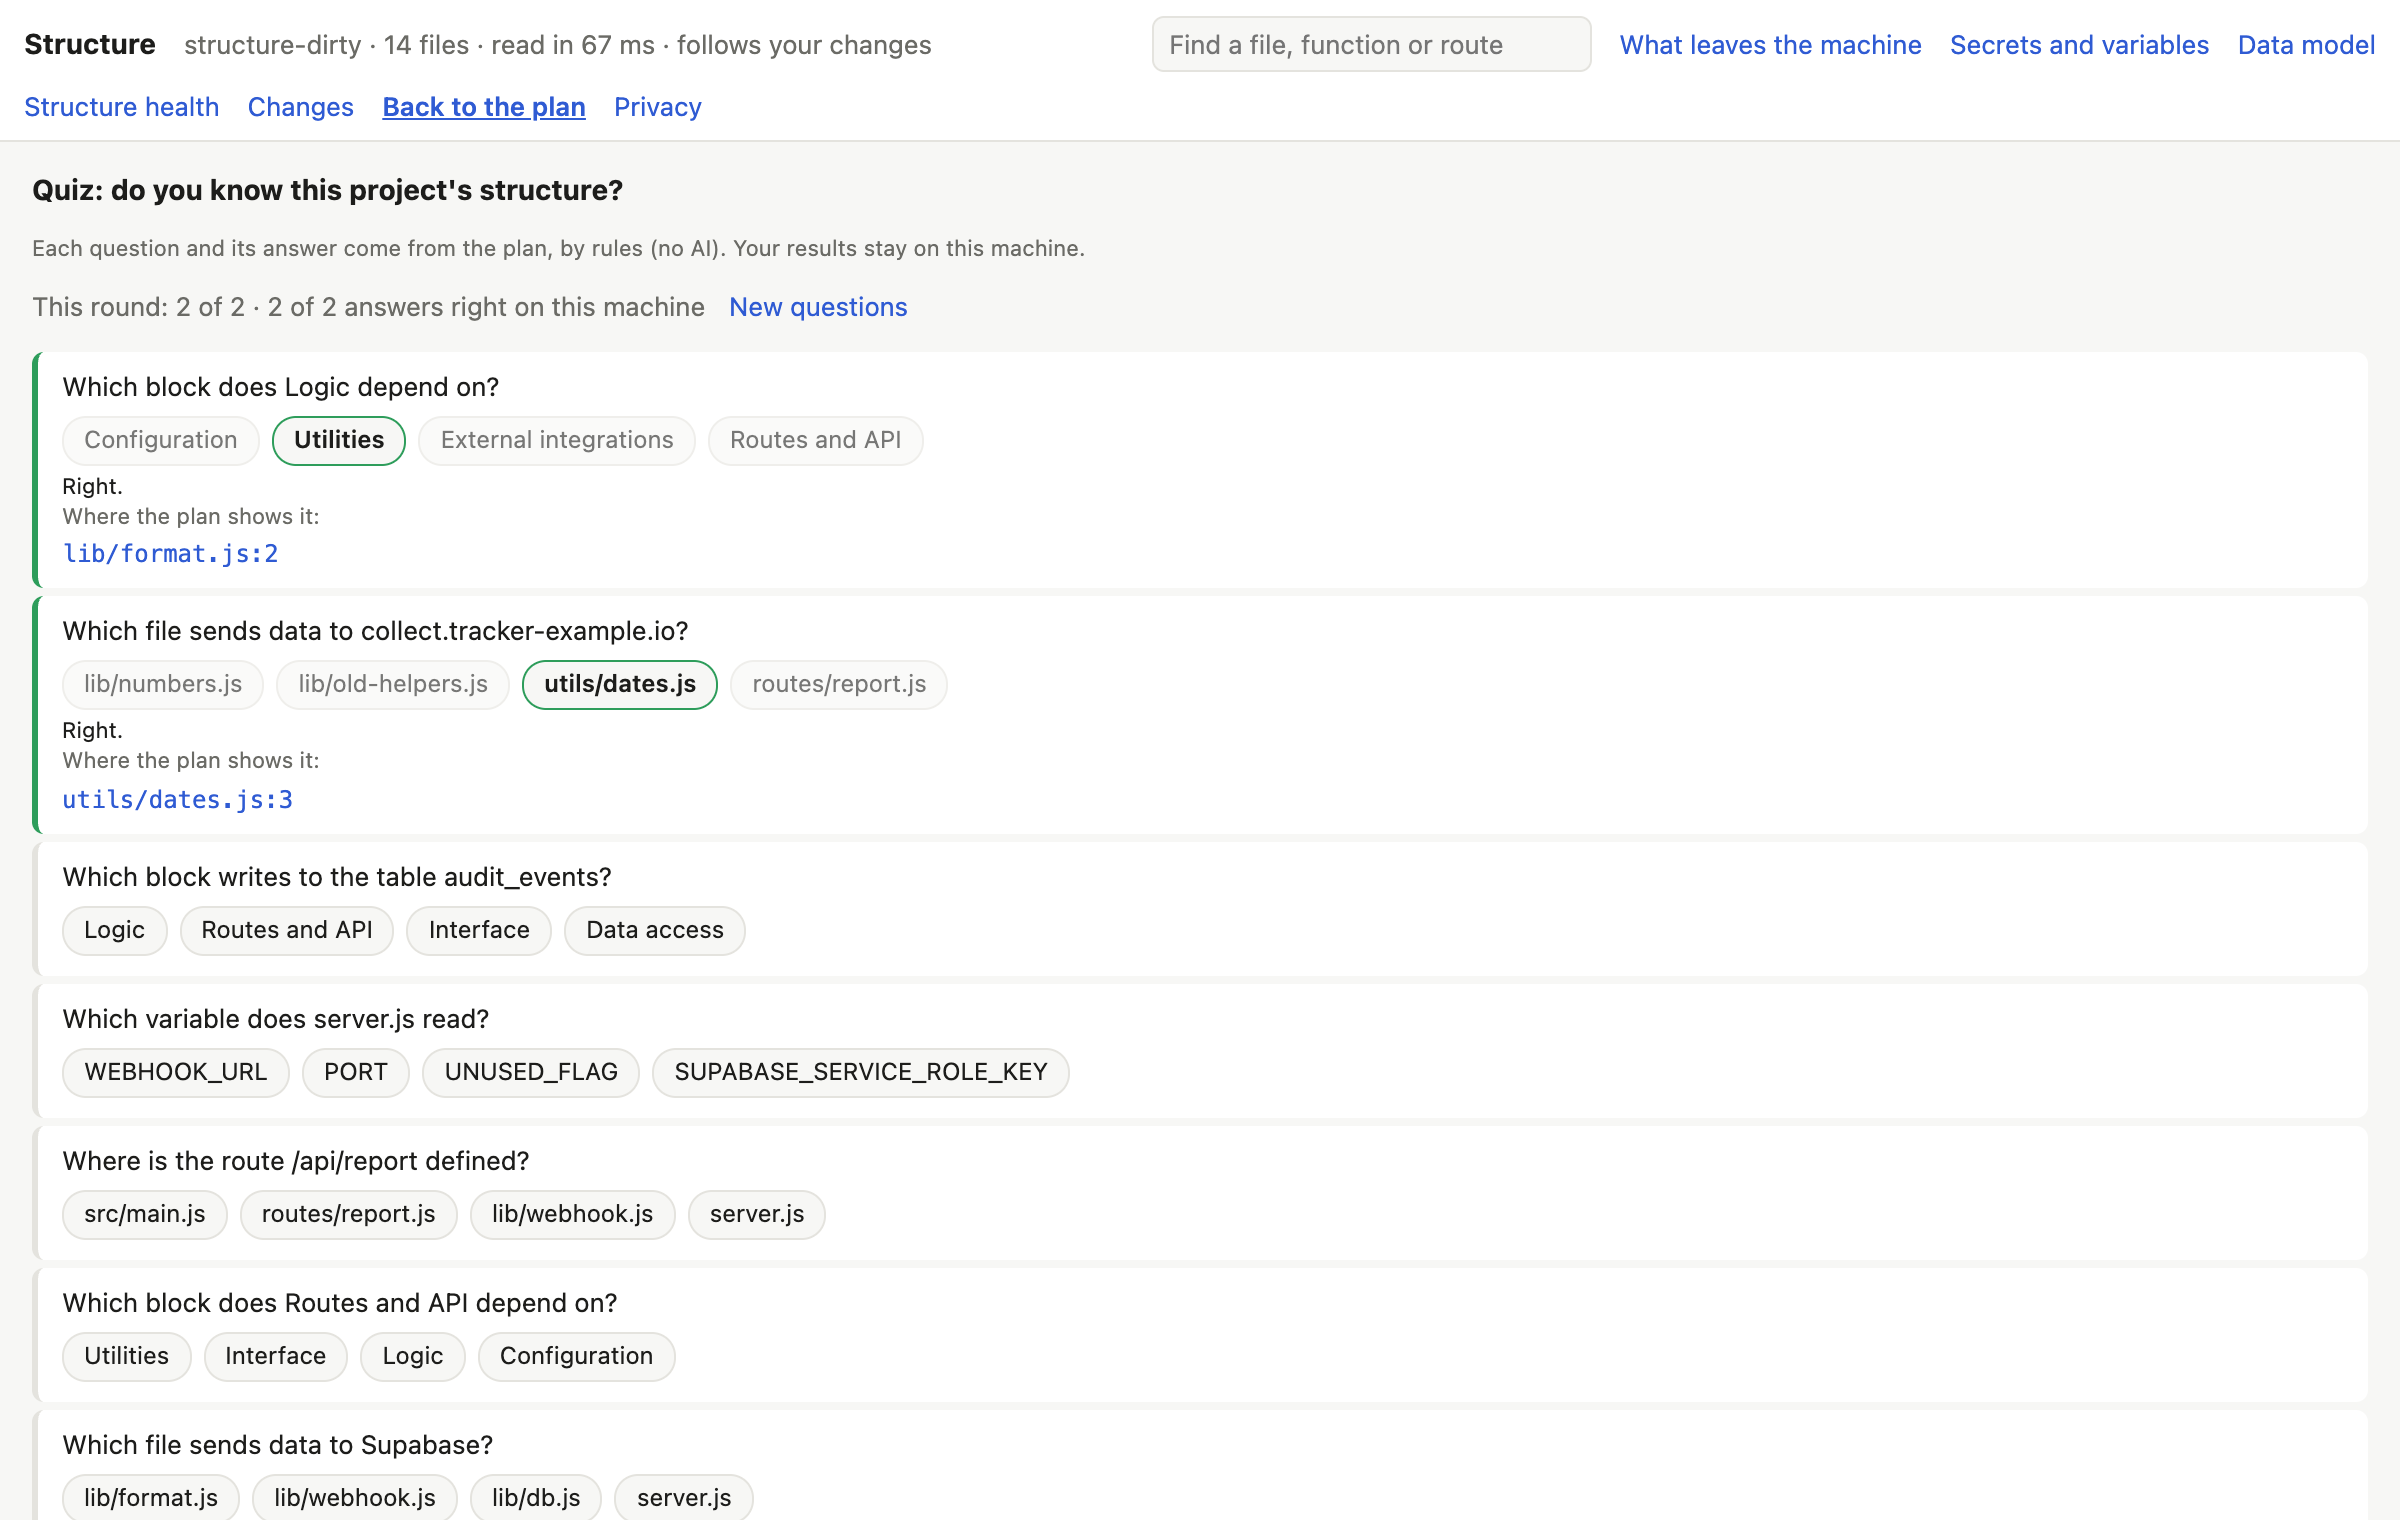Select Configuration answer for Logic question
Image resolution: width=2400 pixels, height=1520 pixels.
point(161,440)
